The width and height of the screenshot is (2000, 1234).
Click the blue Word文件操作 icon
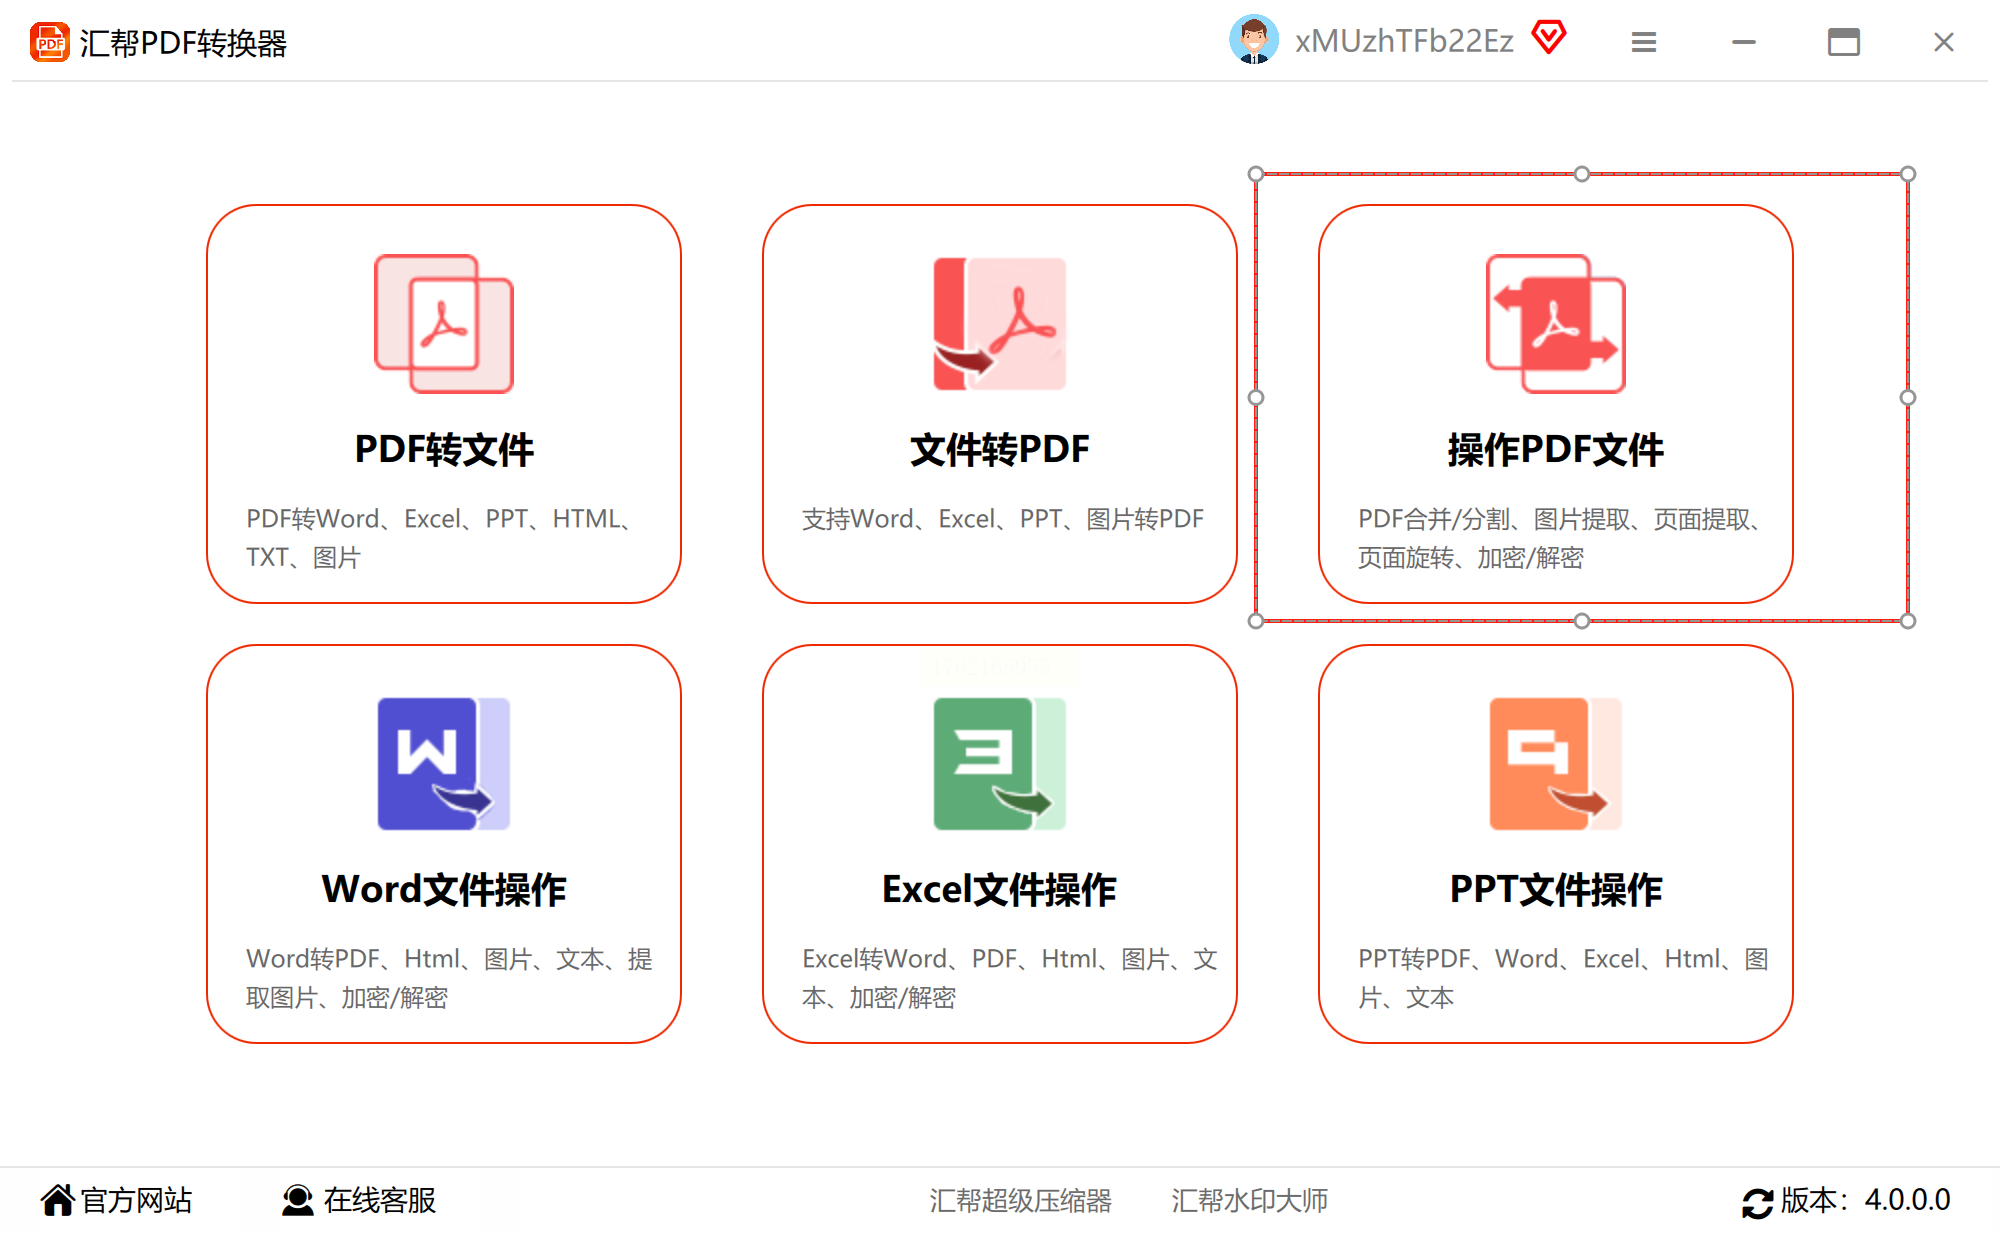pyautogui.click(x=444, y=763)
